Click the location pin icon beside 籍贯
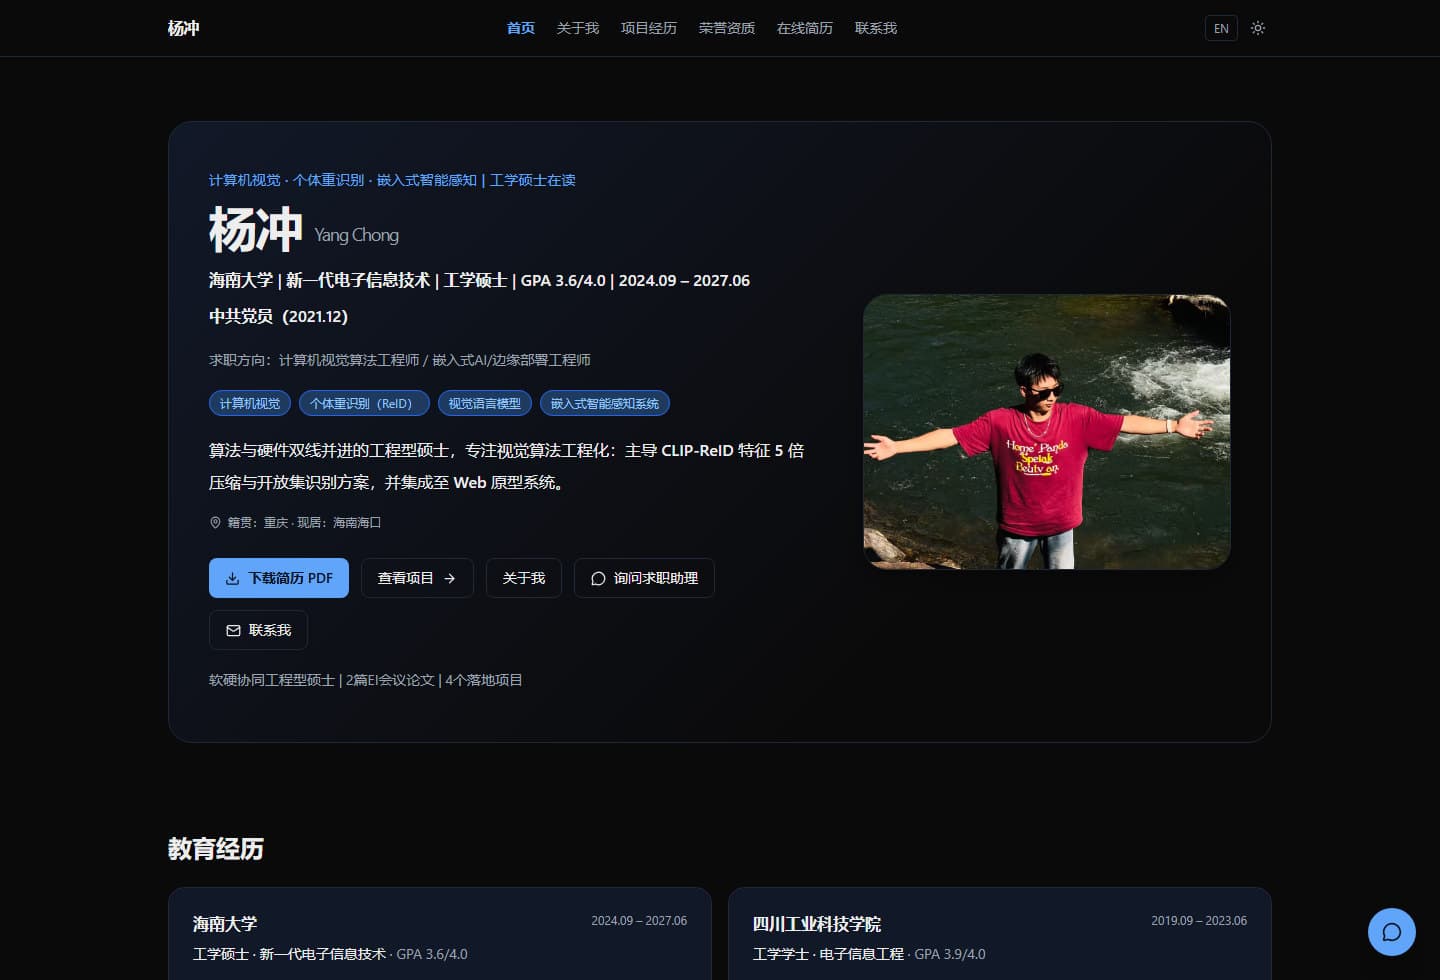Viewport: 1440px width, 980px height. pos(215,523)
